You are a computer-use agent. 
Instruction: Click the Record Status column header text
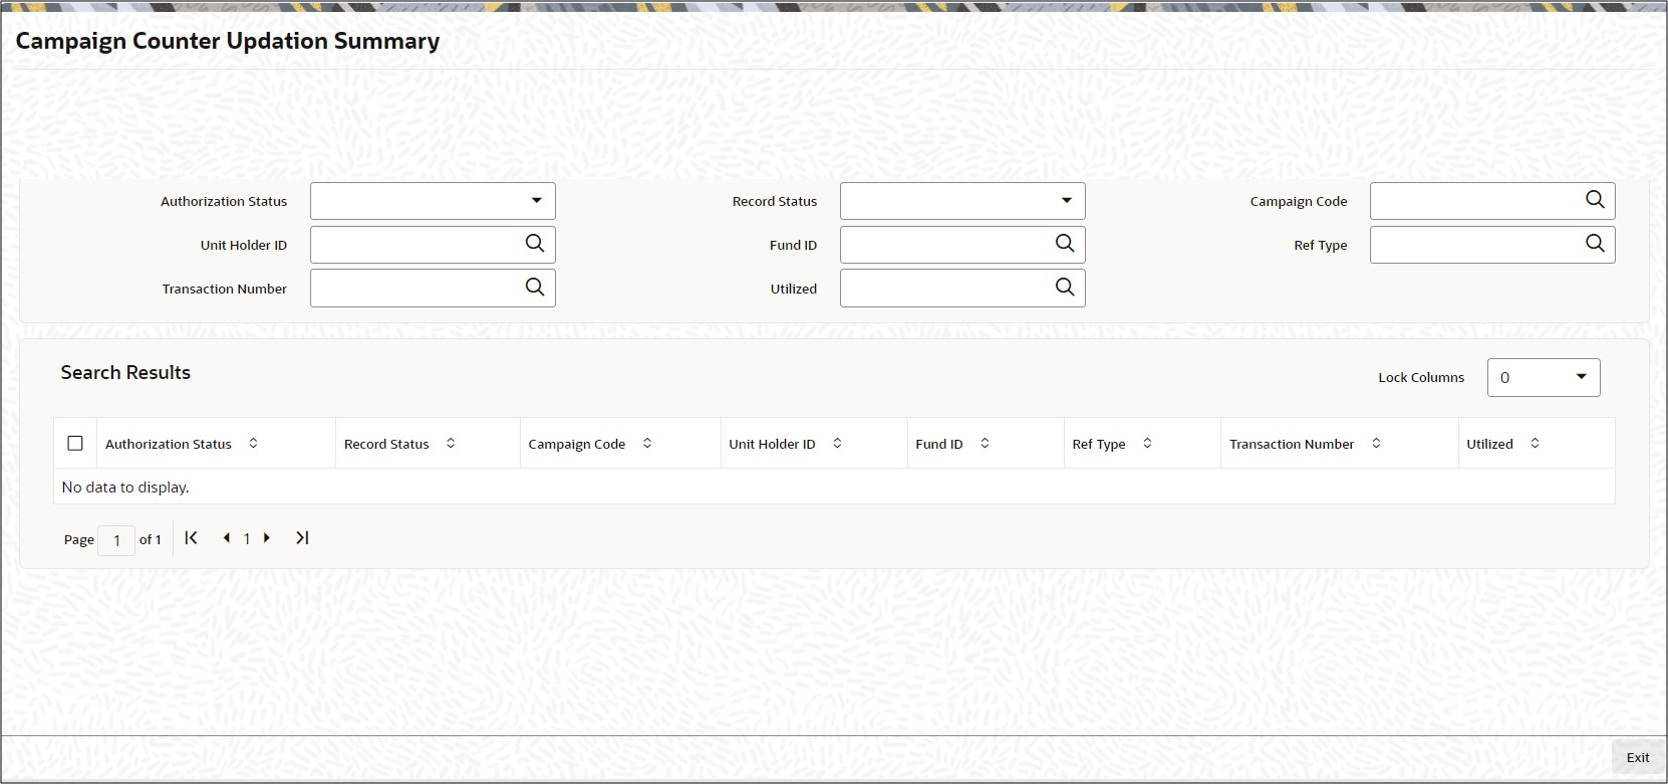(x=386, y=444)
